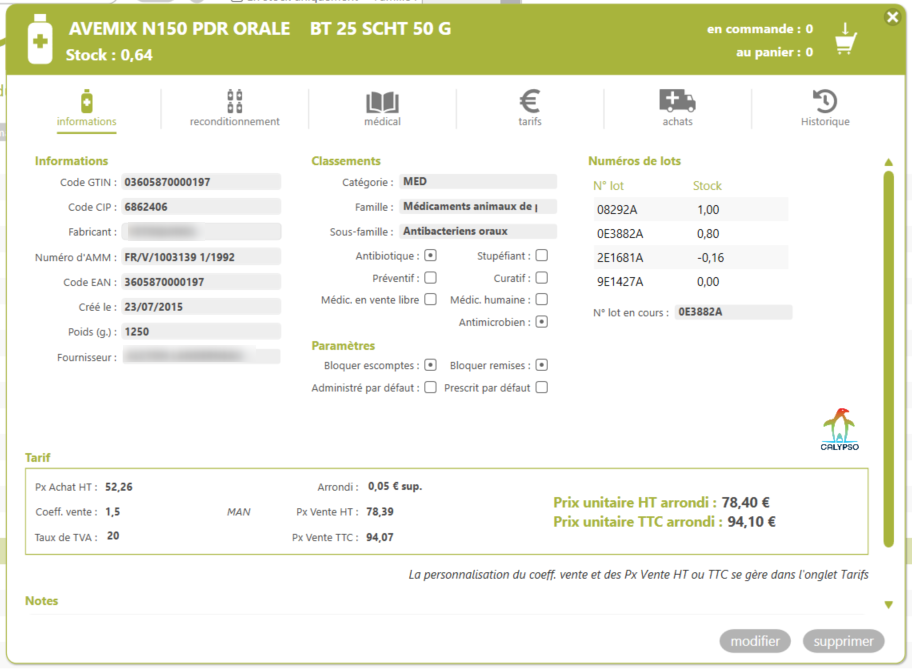Select the Famille field value

click(478, 207)
